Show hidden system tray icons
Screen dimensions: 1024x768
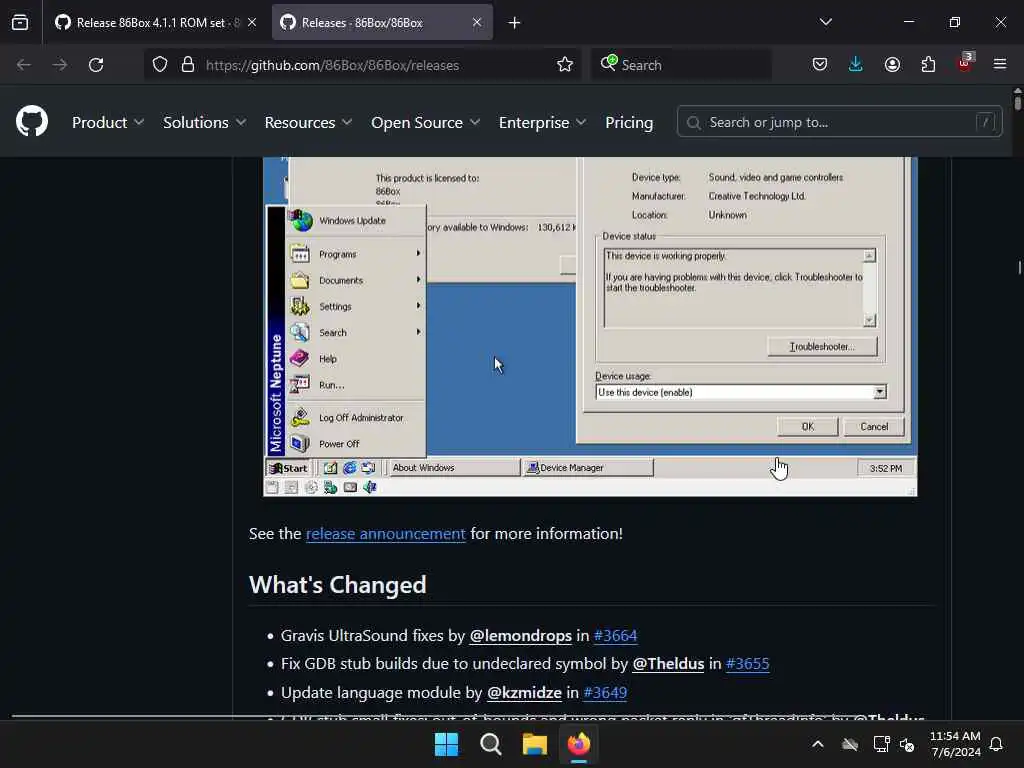click(x=818, y=744)
